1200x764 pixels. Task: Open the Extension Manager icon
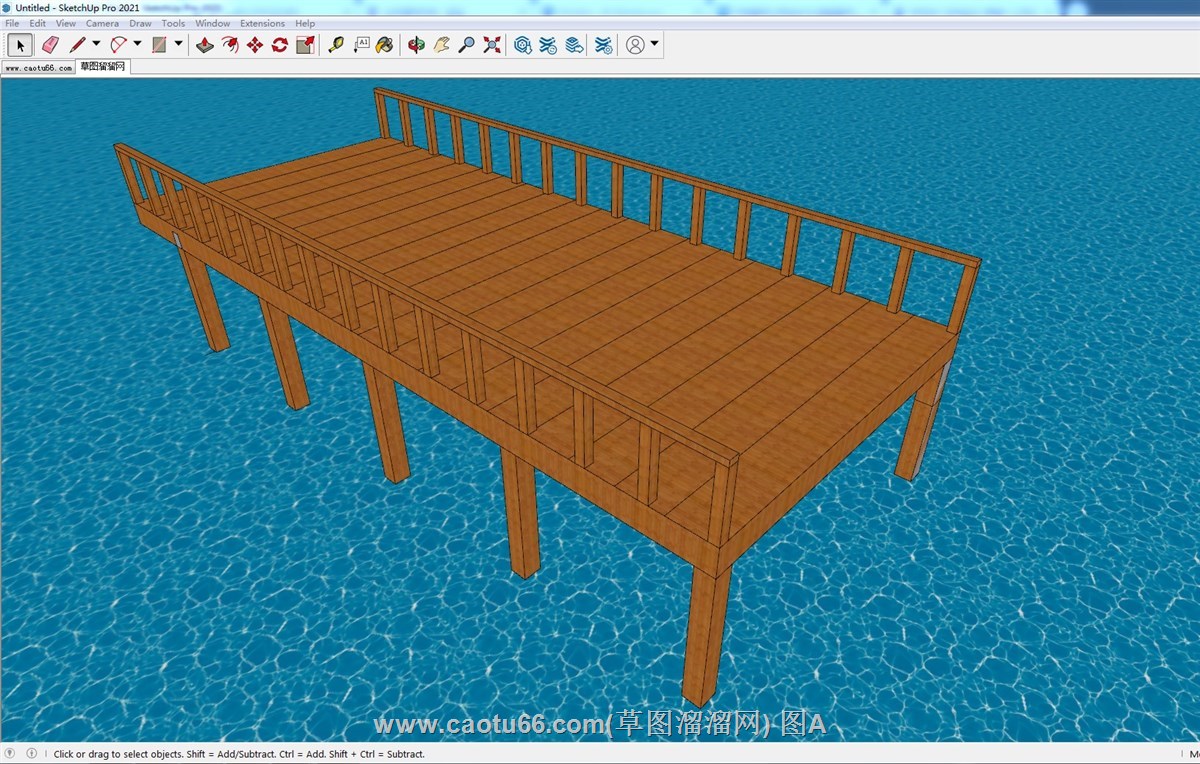click(604, 45)
